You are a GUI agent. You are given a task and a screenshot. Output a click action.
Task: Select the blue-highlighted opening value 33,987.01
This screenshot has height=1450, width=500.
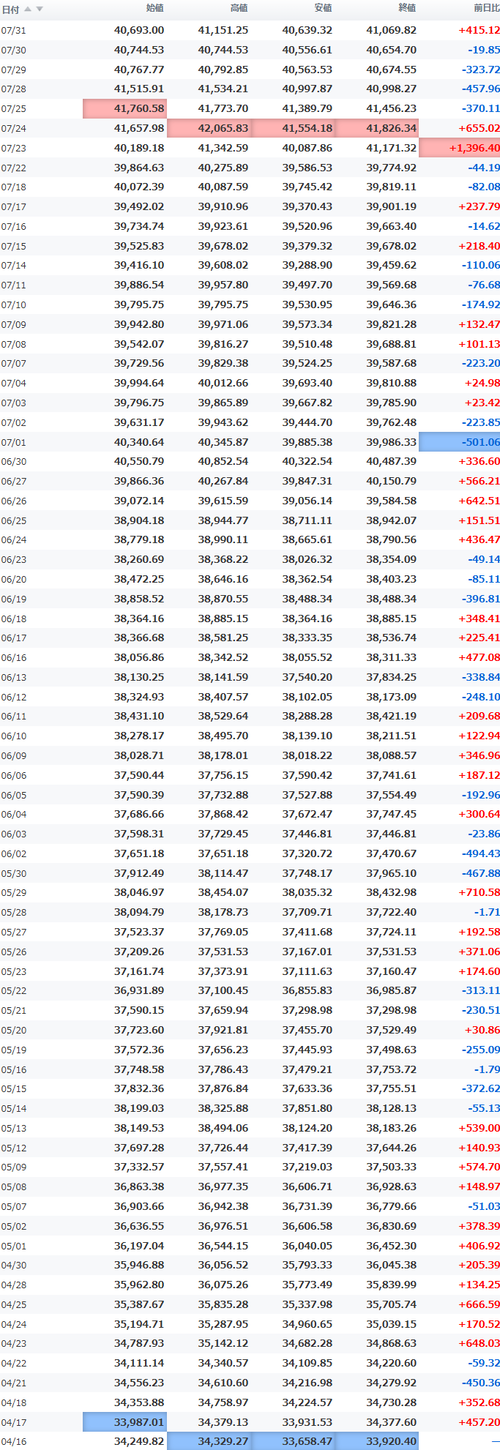pyautogui.click(x=125, y=1421)
